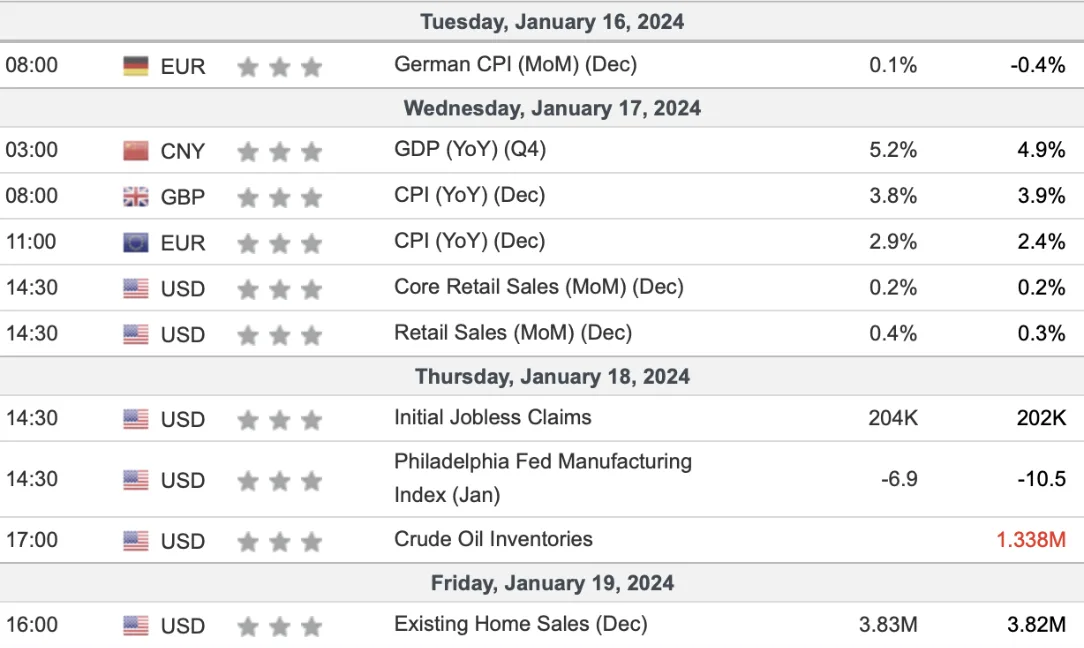This screenshot has width=1084, height=648.
Task: Click importance stars for German CPI row
Action: coord(279,67)
